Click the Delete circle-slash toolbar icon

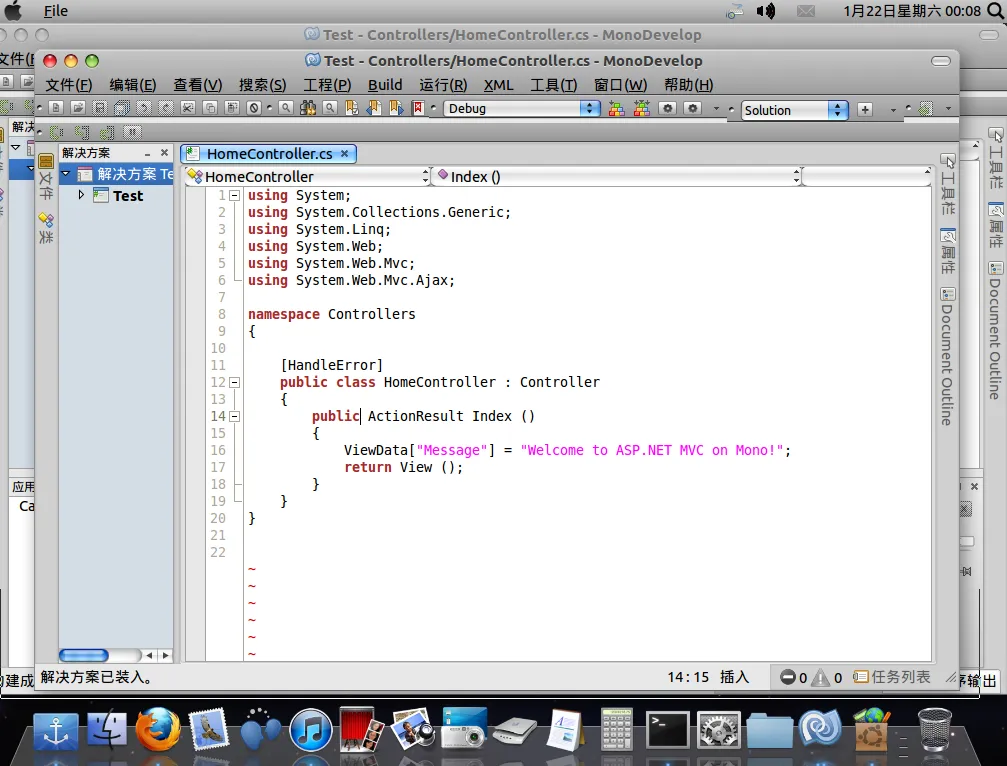point(254,108)
